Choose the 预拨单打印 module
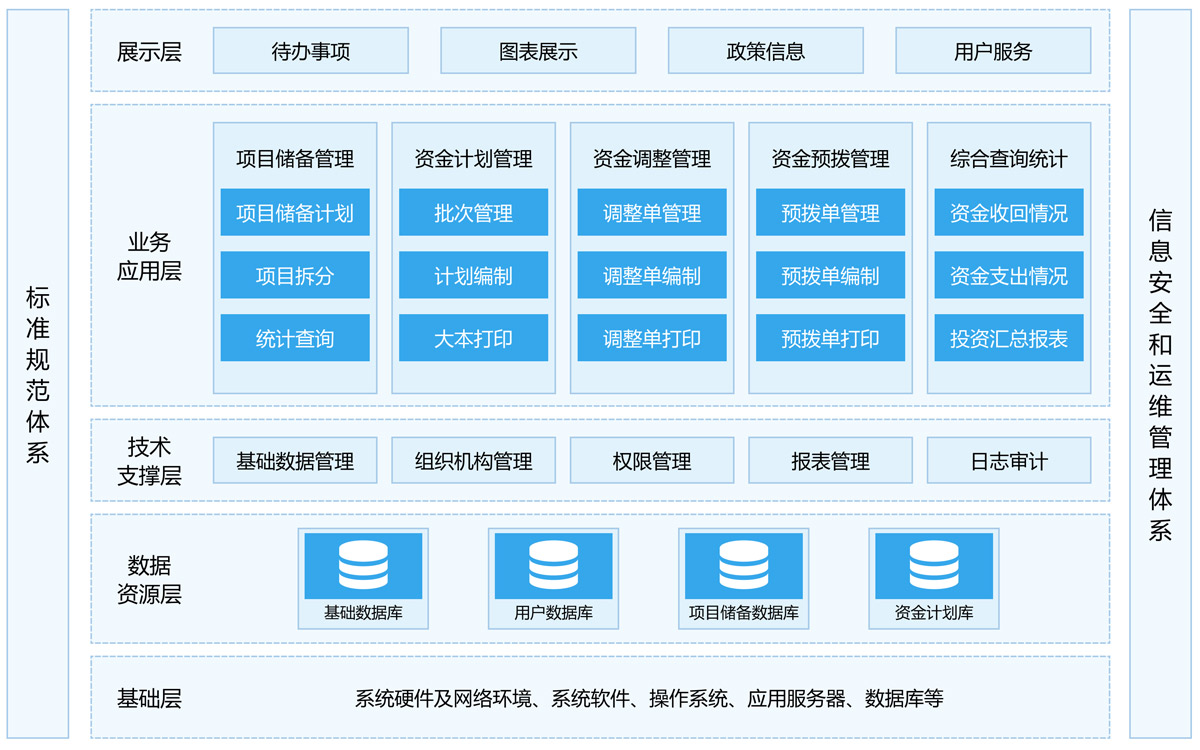The image size is (1200, 750). (x=831, y=338)
